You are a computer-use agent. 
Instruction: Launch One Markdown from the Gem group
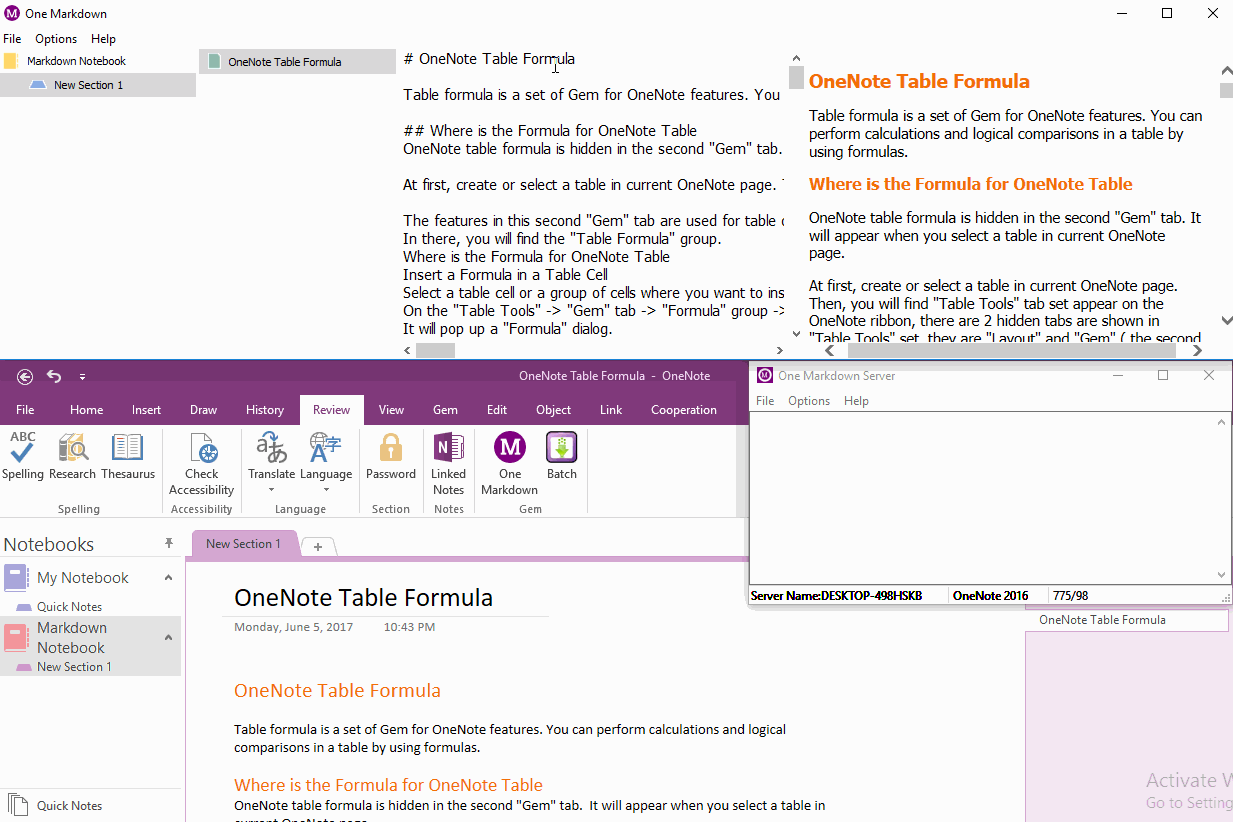(510, 447)
